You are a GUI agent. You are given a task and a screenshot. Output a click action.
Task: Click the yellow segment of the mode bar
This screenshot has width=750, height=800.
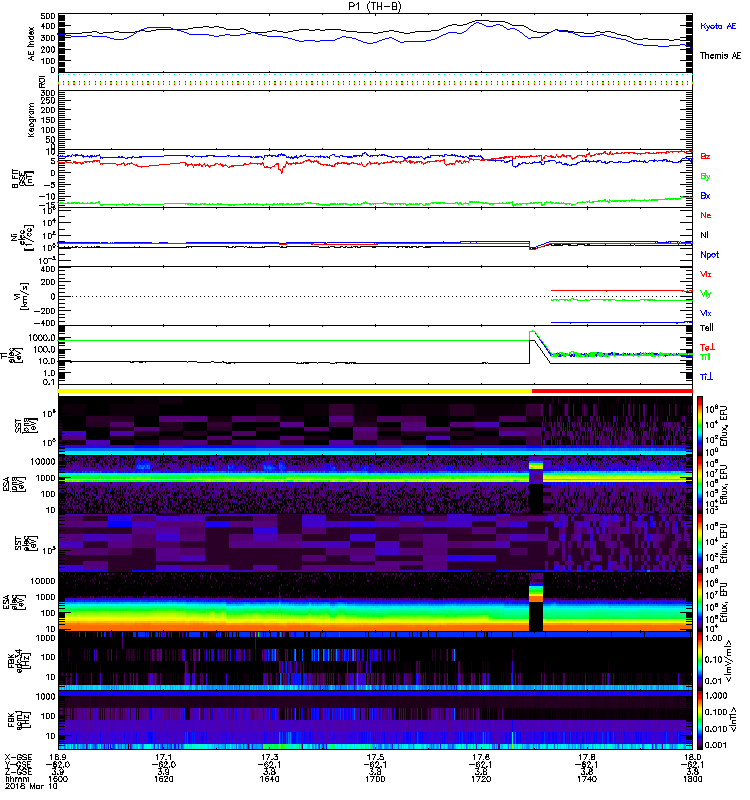[295, 391]
